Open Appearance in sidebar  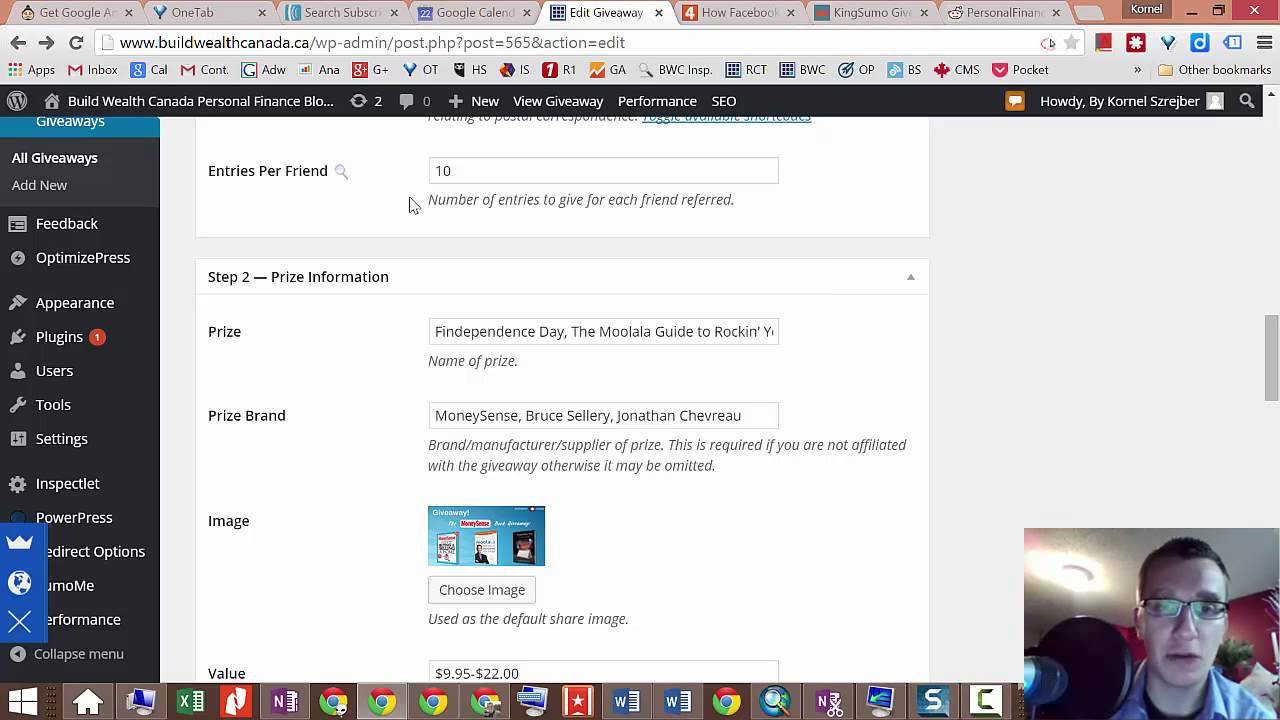point(75,303)
